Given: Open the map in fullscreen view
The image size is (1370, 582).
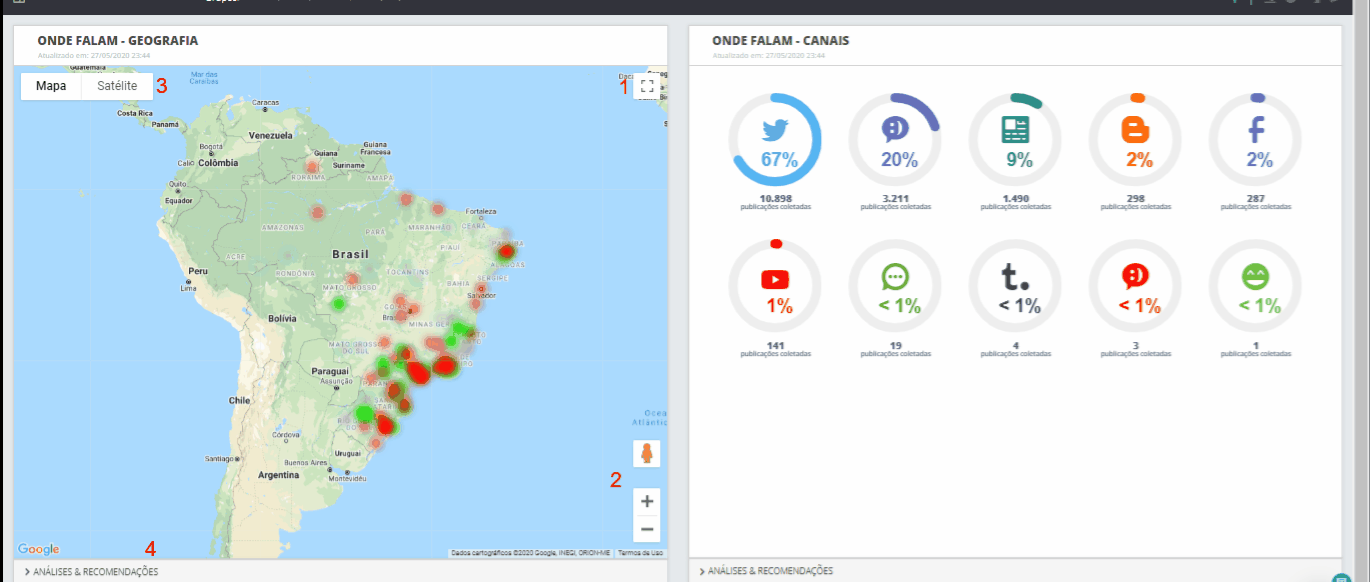Looking at the screenshot, I should (647, 86).
